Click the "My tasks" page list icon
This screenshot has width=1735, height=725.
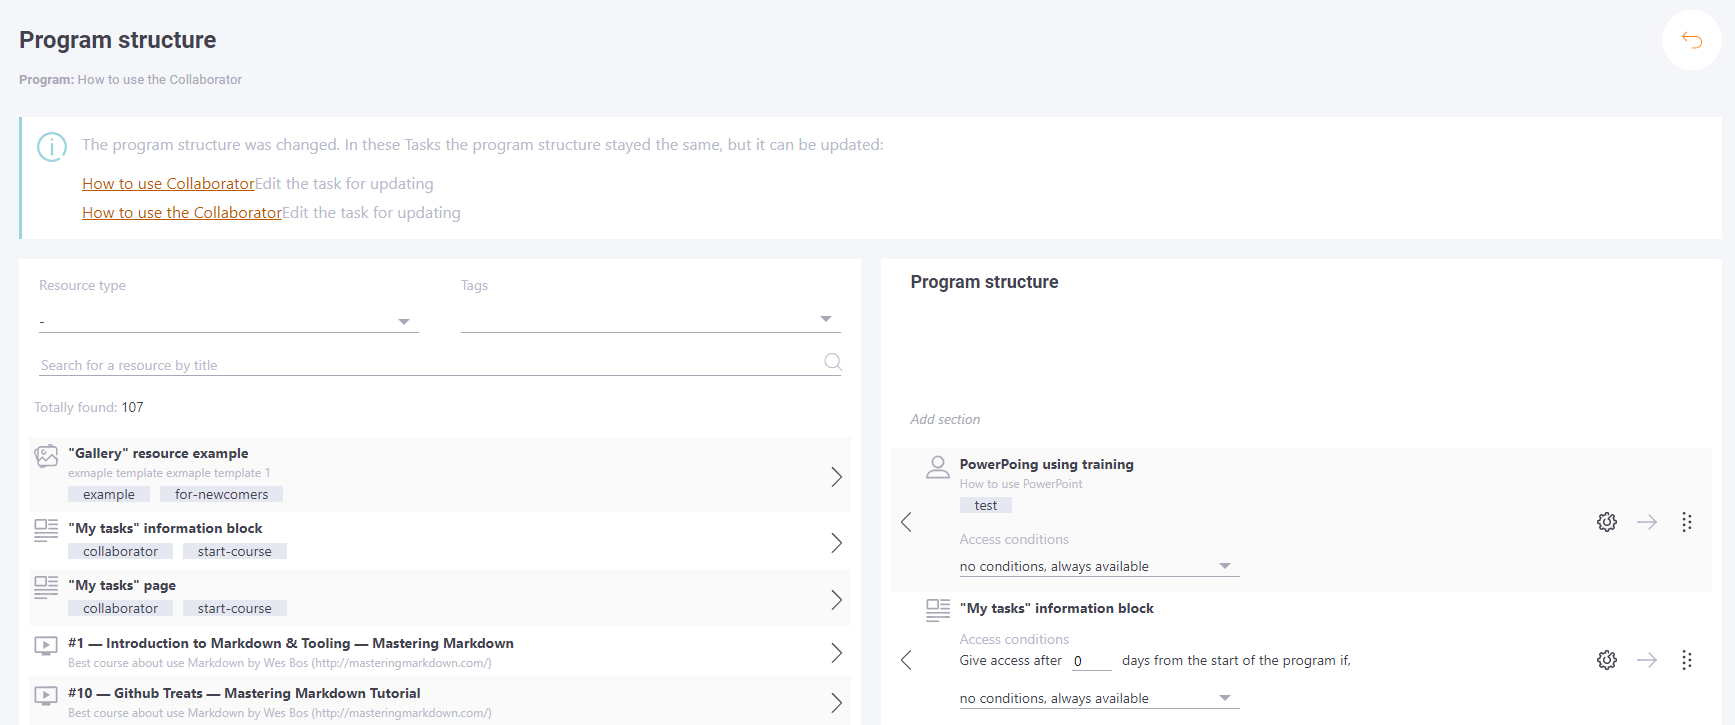coord(46,587)
